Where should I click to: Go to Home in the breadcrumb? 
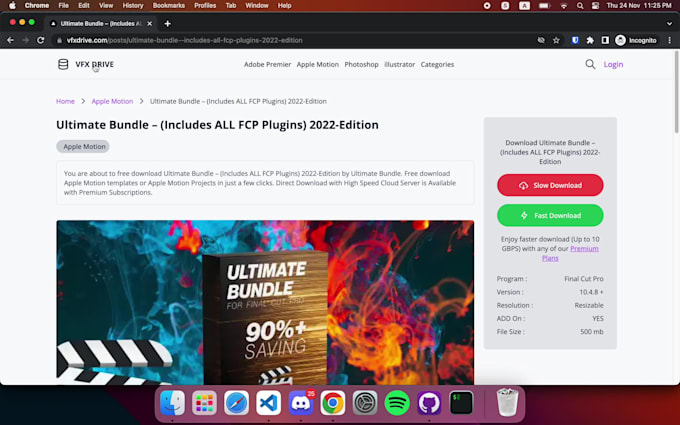65,101
